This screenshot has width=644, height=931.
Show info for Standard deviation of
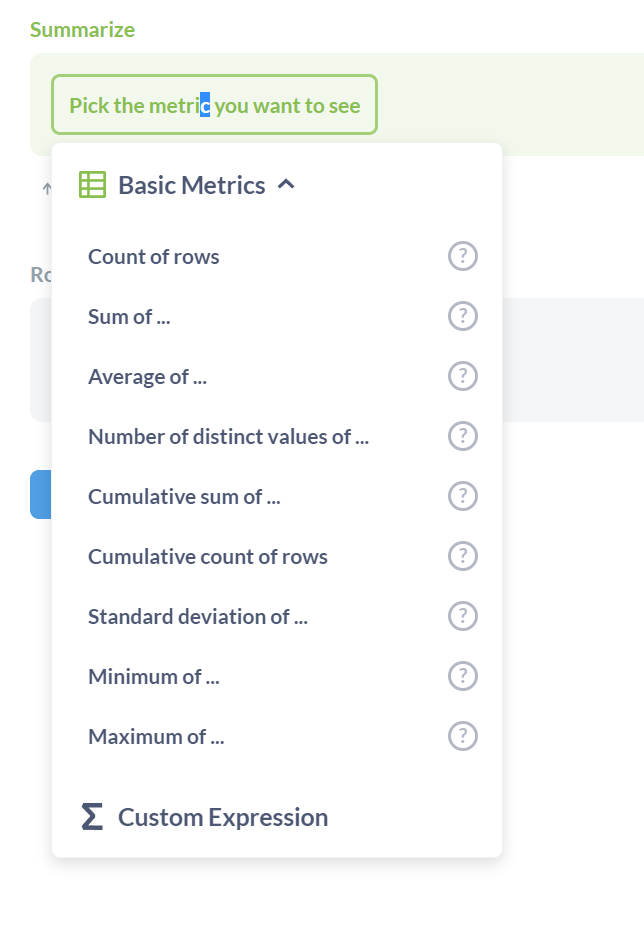(x=462, y=617)
